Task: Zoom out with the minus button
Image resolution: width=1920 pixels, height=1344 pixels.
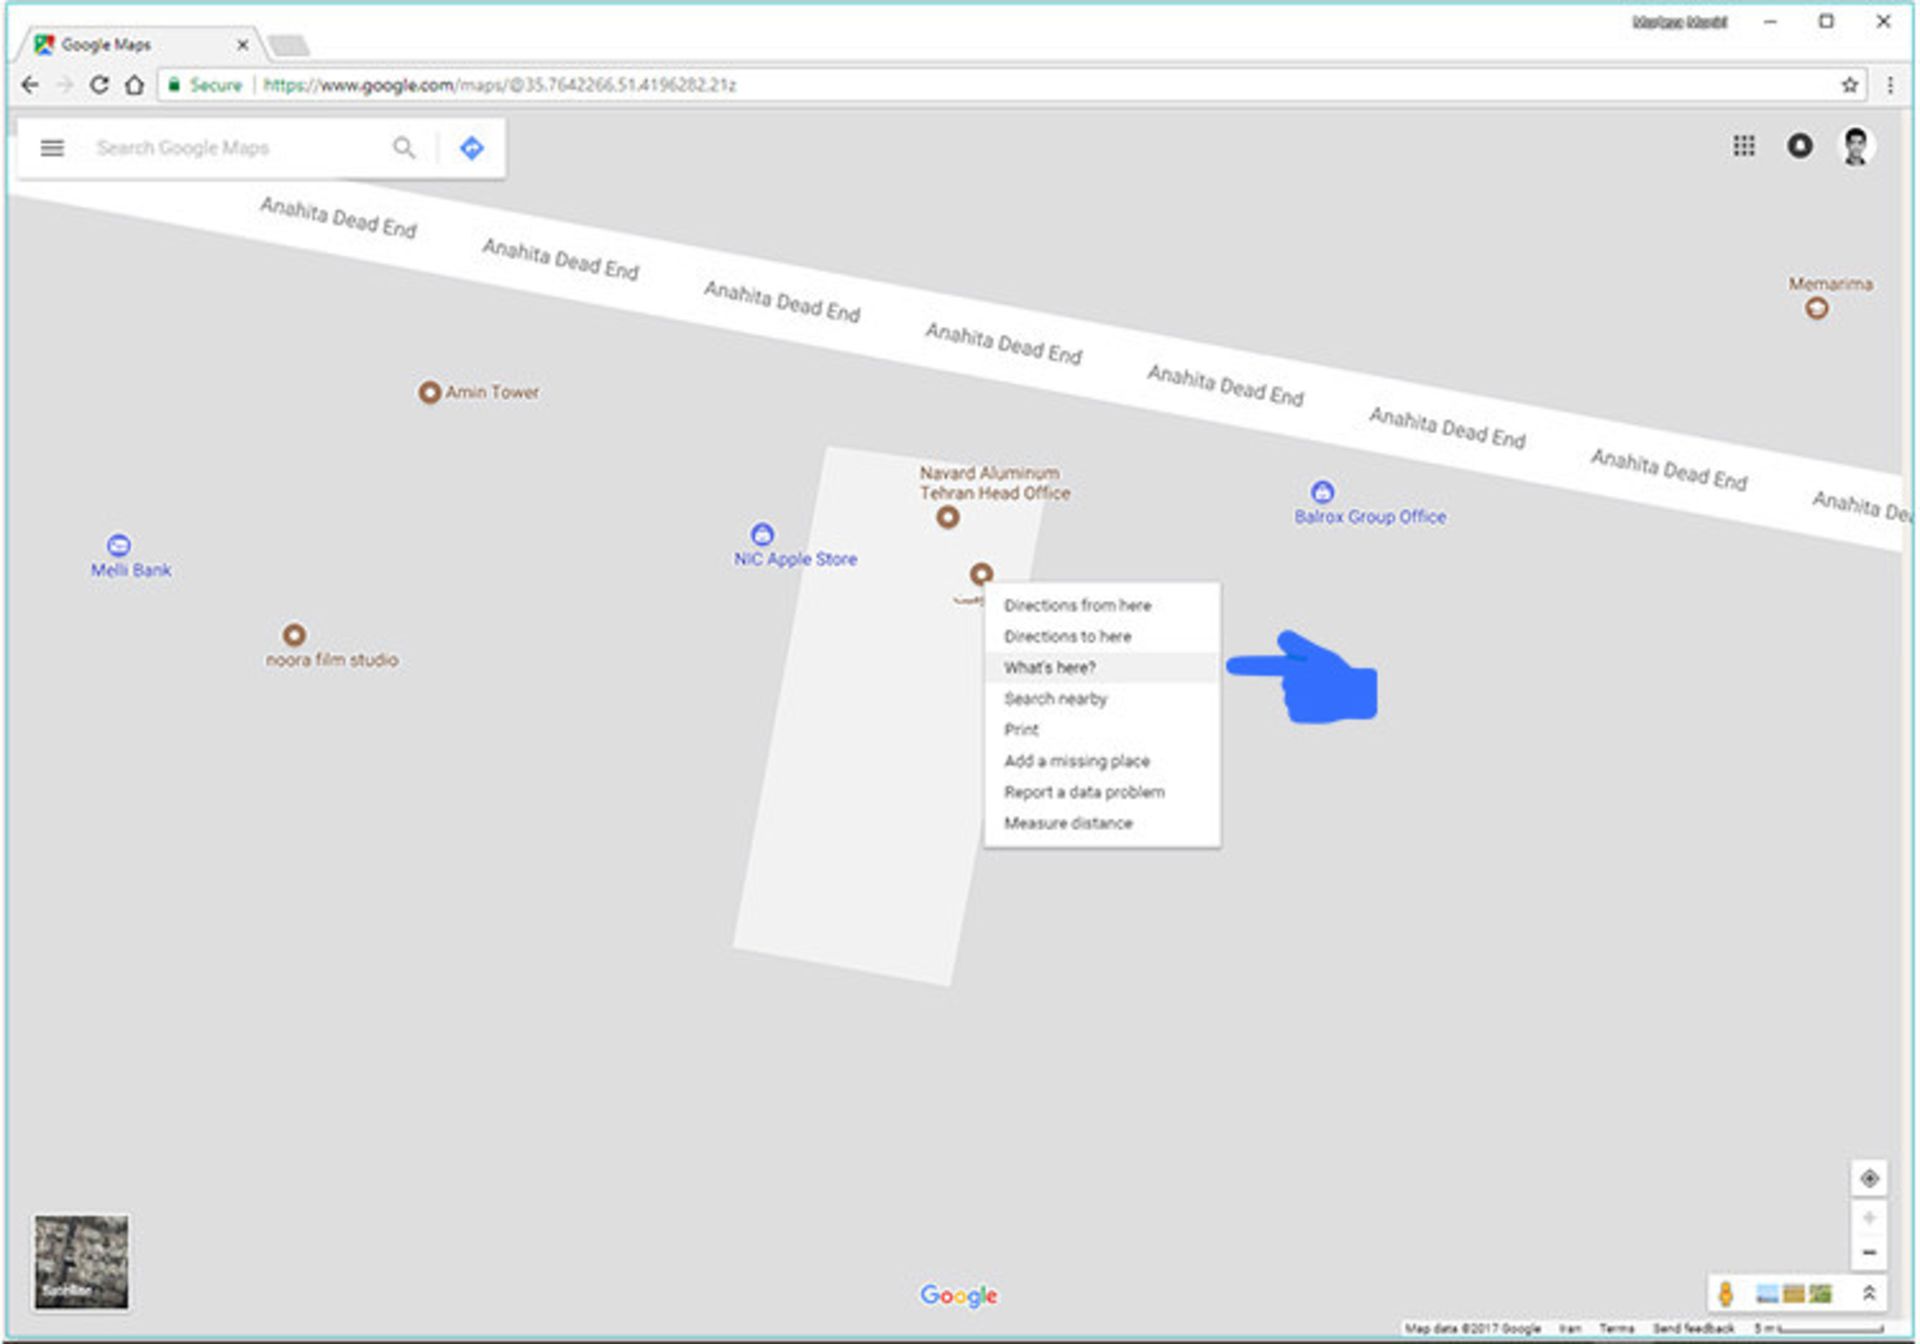Action: coord(1869,1252)
